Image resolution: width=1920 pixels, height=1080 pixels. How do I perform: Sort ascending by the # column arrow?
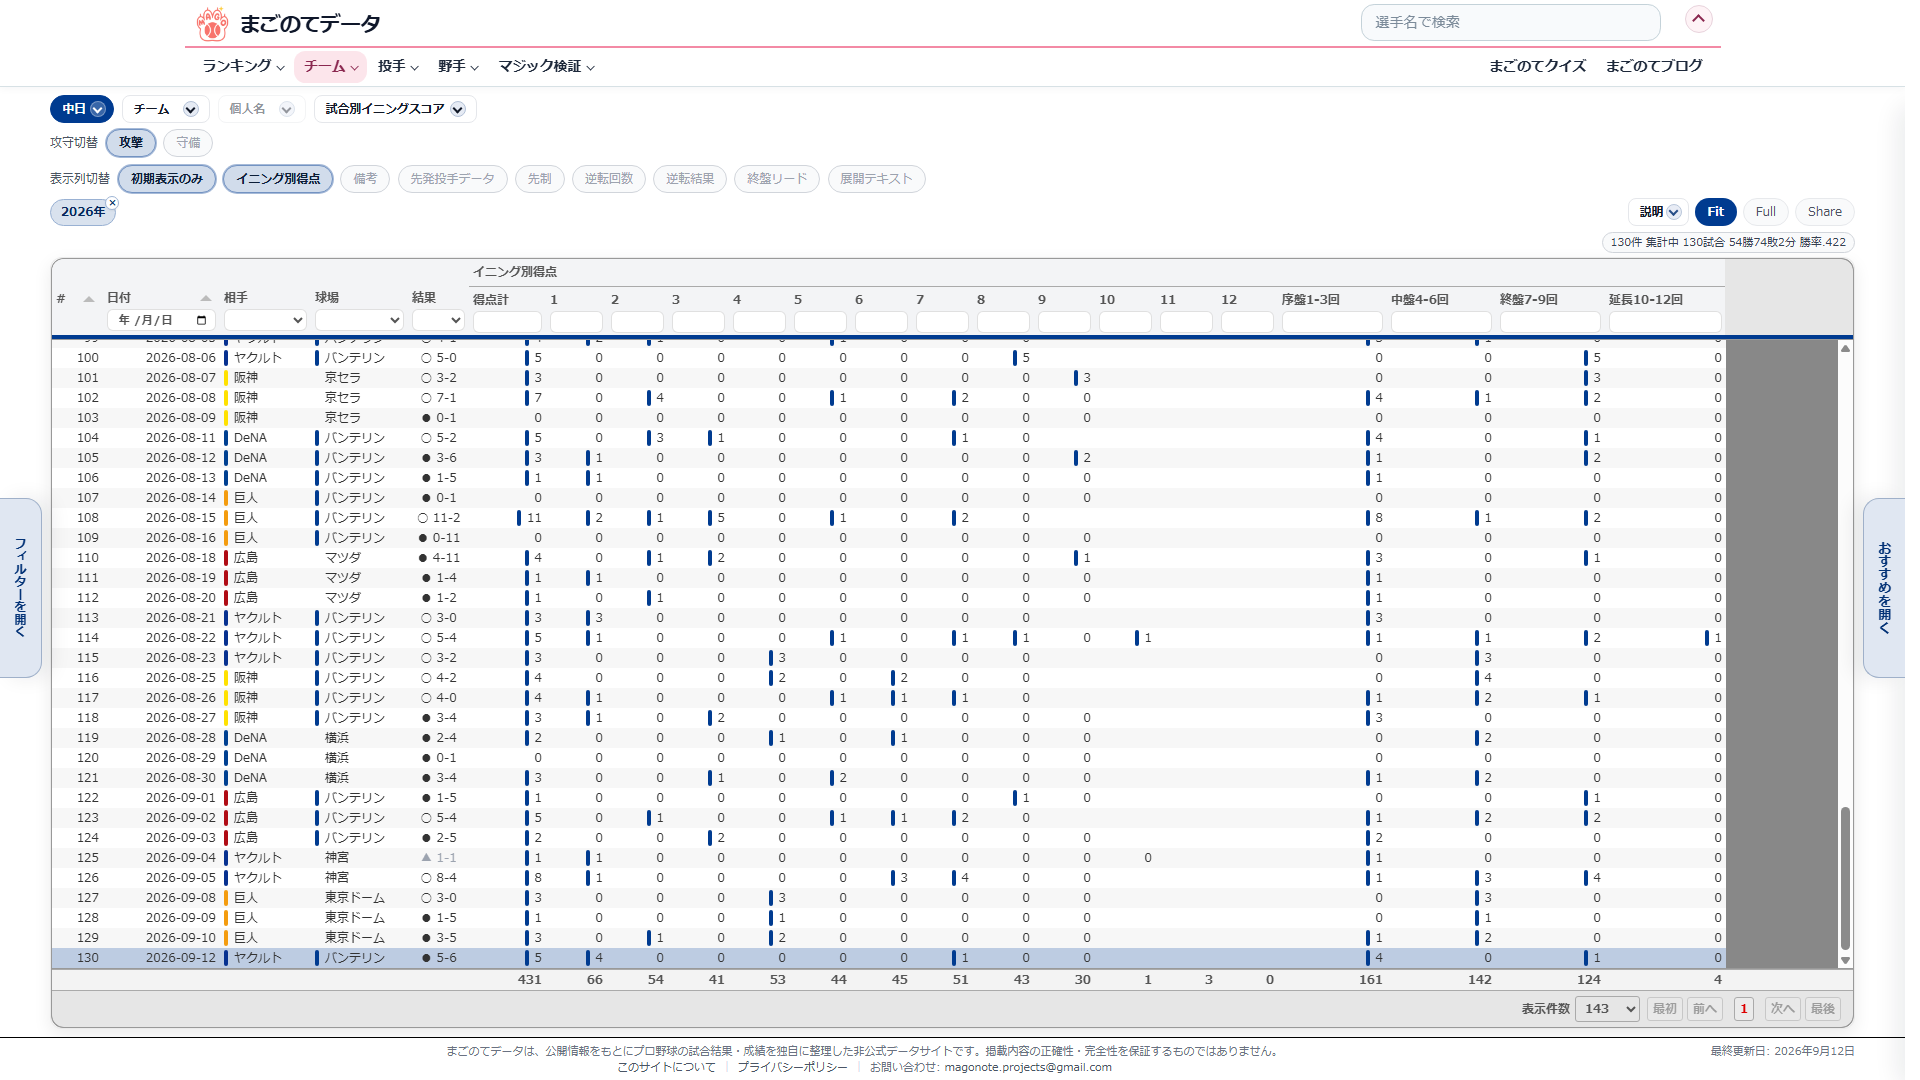[x=88, y=299]
